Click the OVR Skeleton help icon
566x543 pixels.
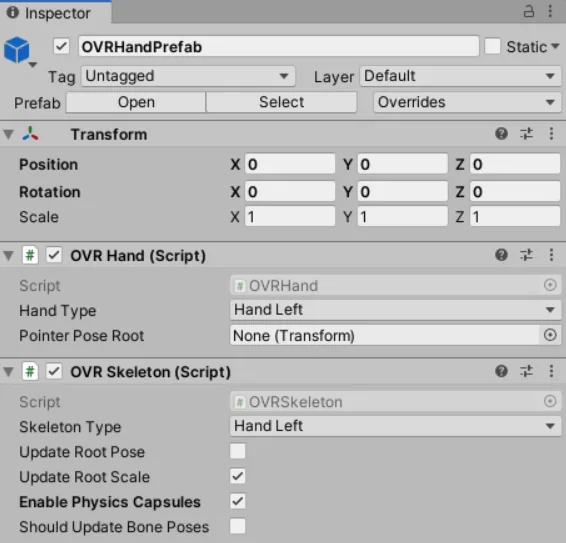501,371
